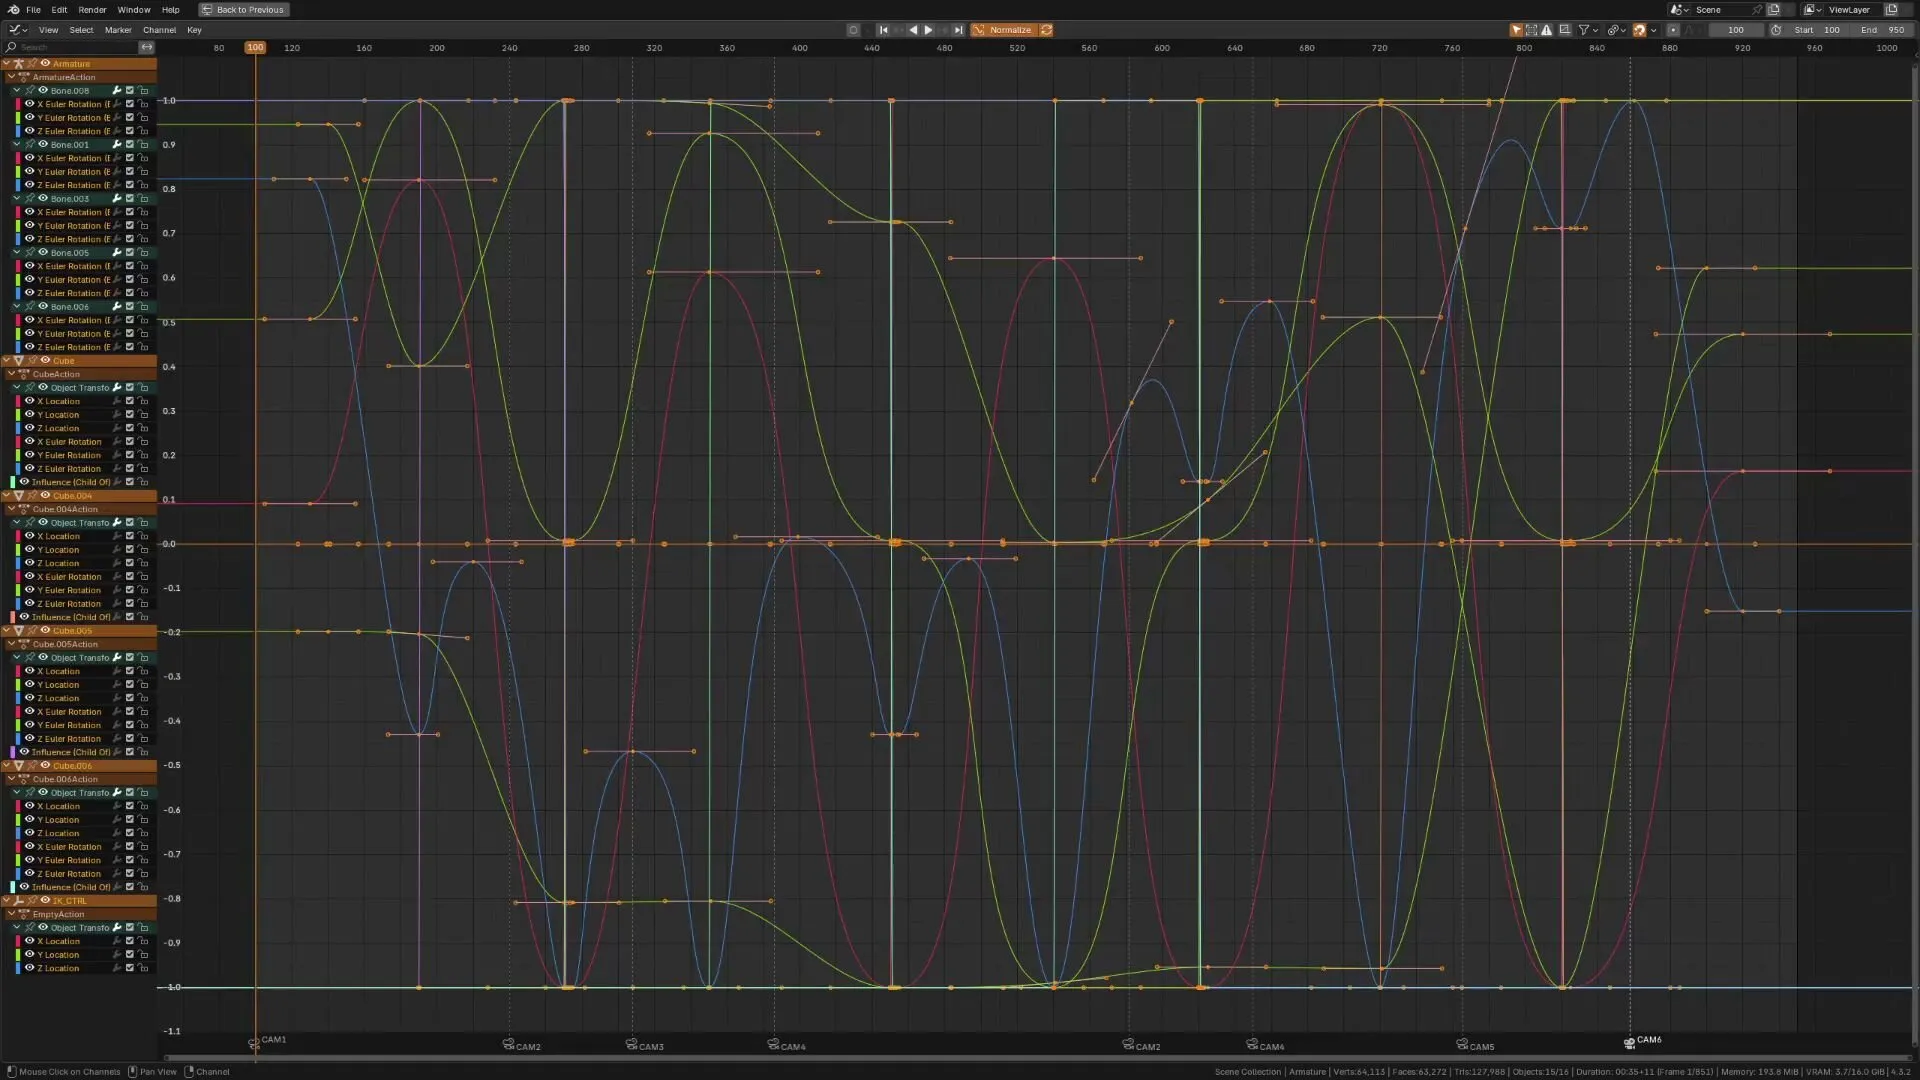Open the ViewLayer browse dropdown
This screenshot has width=1920, height=1080.
1813,10
